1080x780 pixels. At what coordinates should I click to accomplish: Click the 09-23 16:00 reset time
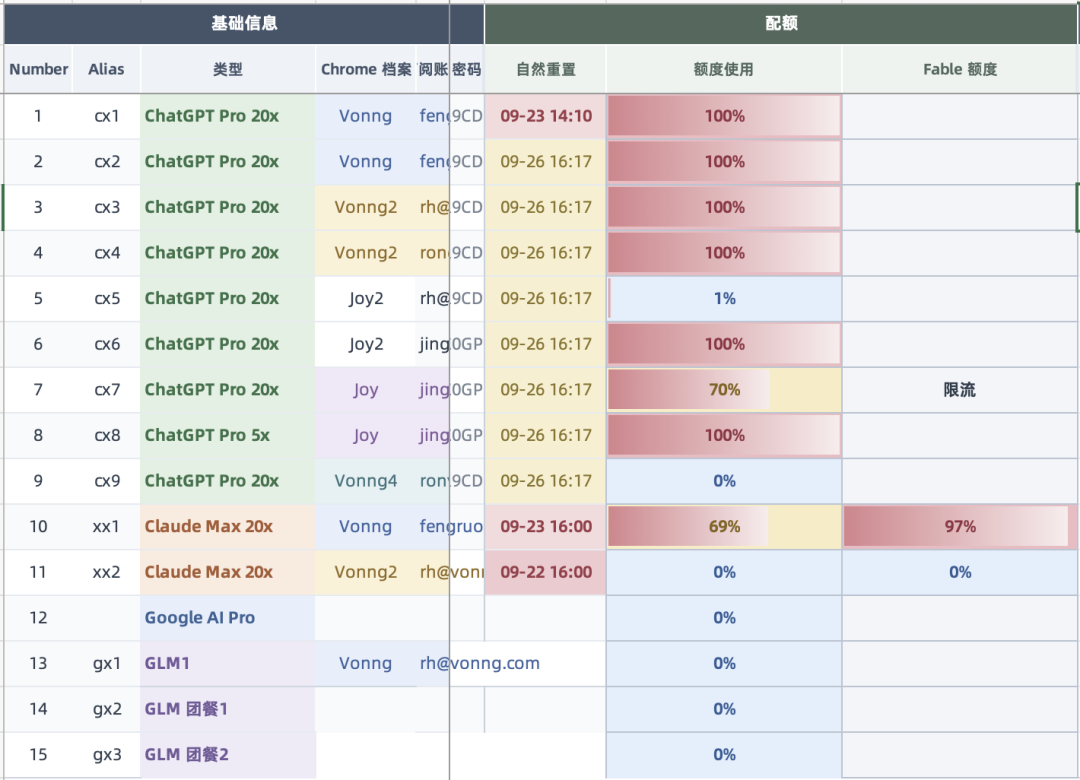tap(546, 526)
